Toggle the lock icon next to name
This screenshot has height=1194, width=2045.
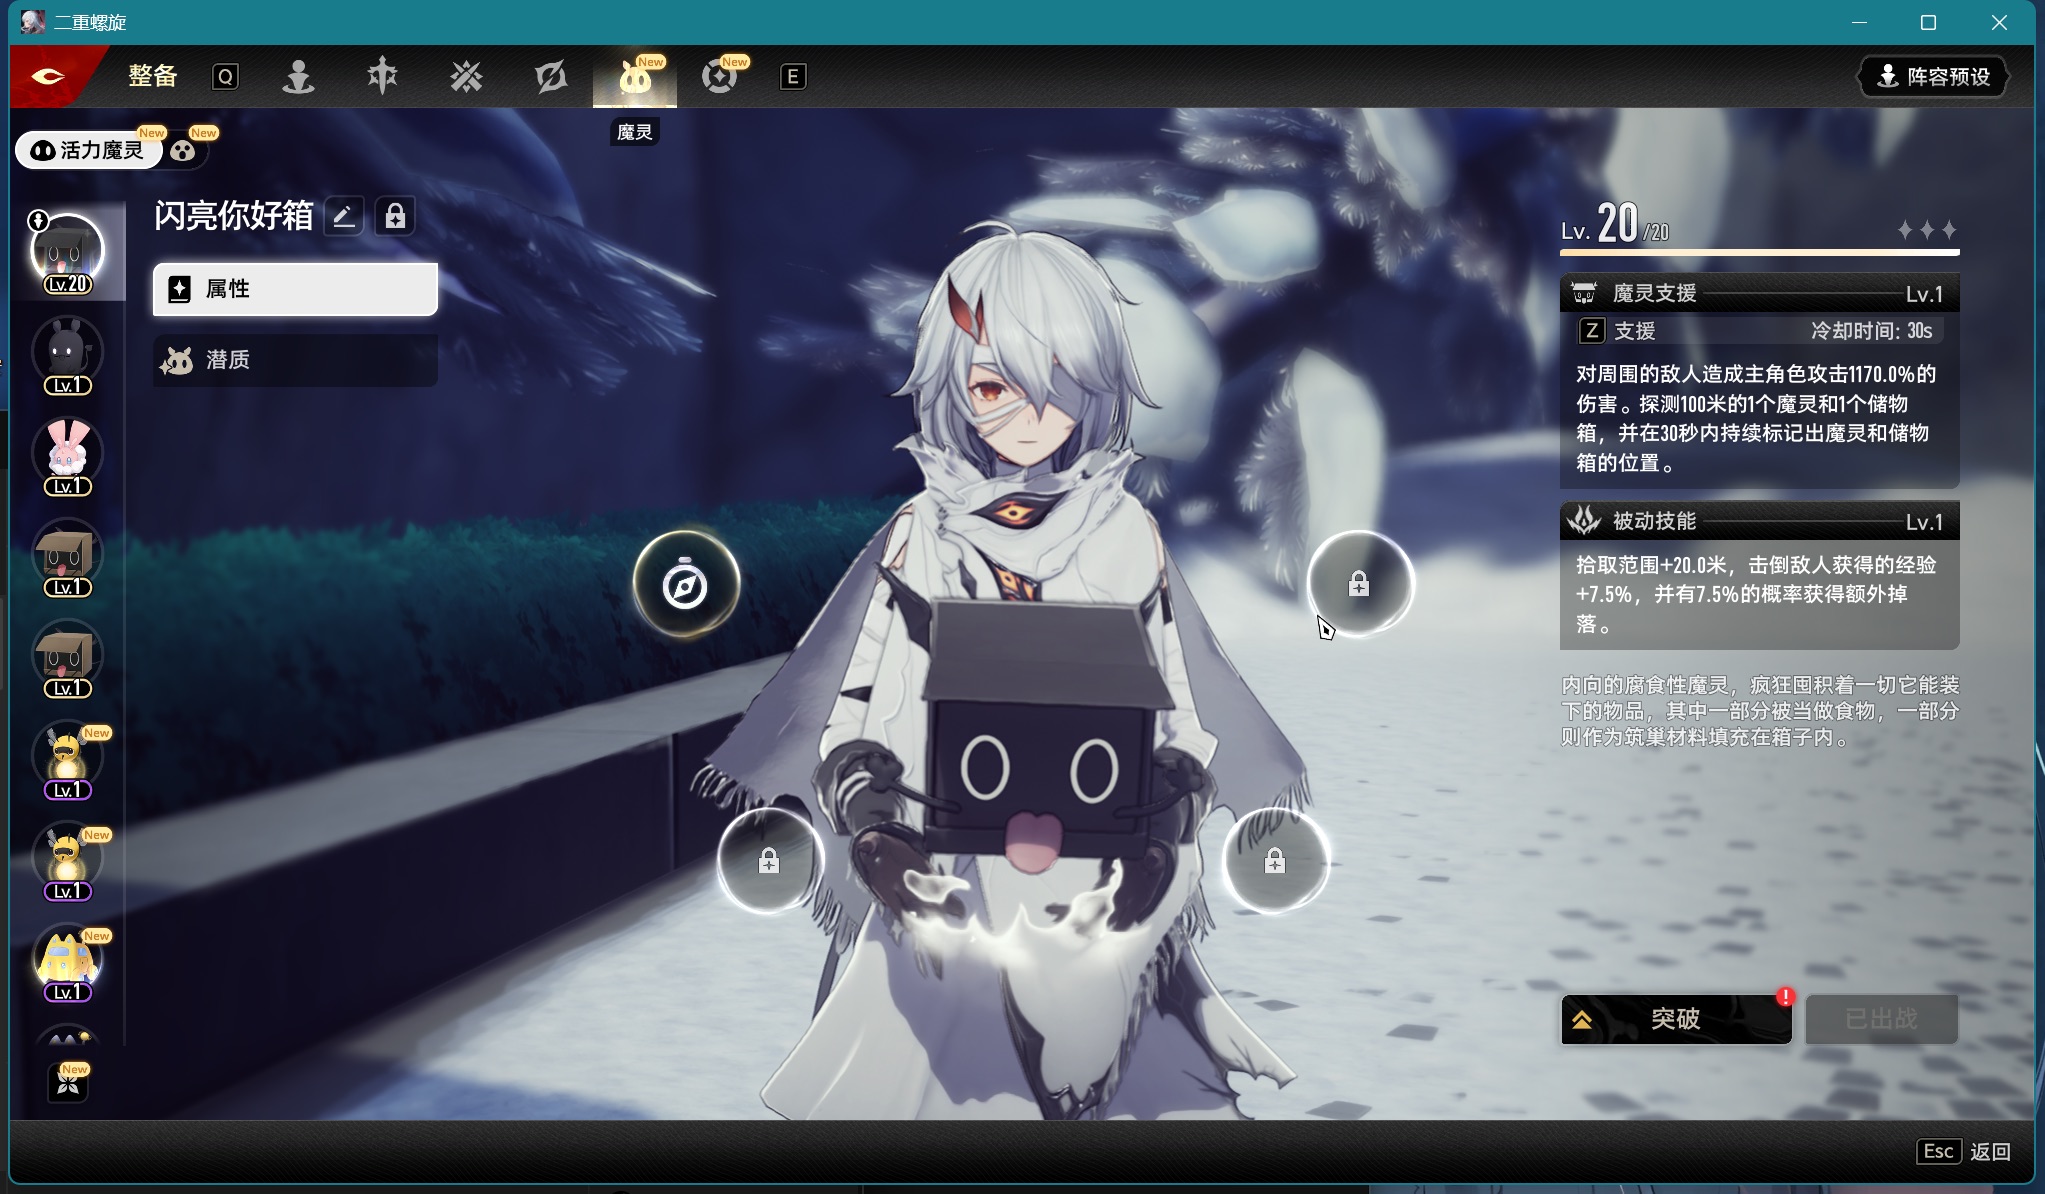(x=395, y=216)
